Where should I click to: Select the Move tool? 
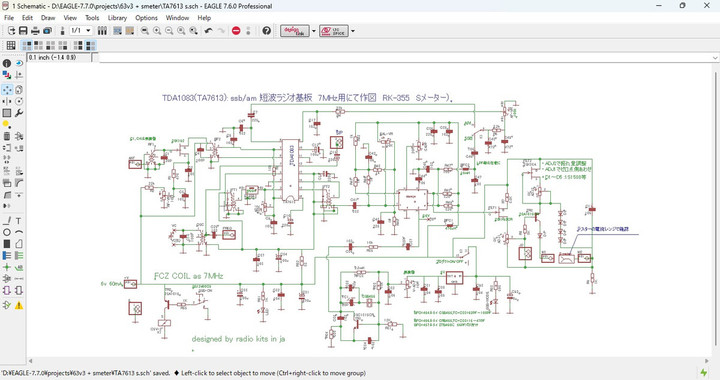coord(7,89)
